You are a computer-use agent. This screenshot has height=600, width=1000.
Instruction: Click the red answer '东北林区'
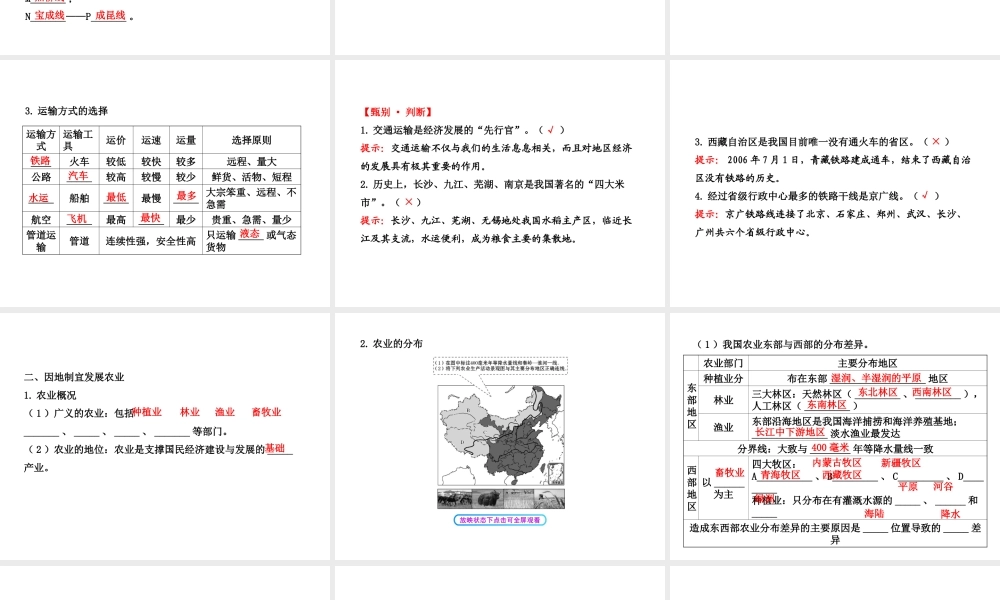(878, 392)
